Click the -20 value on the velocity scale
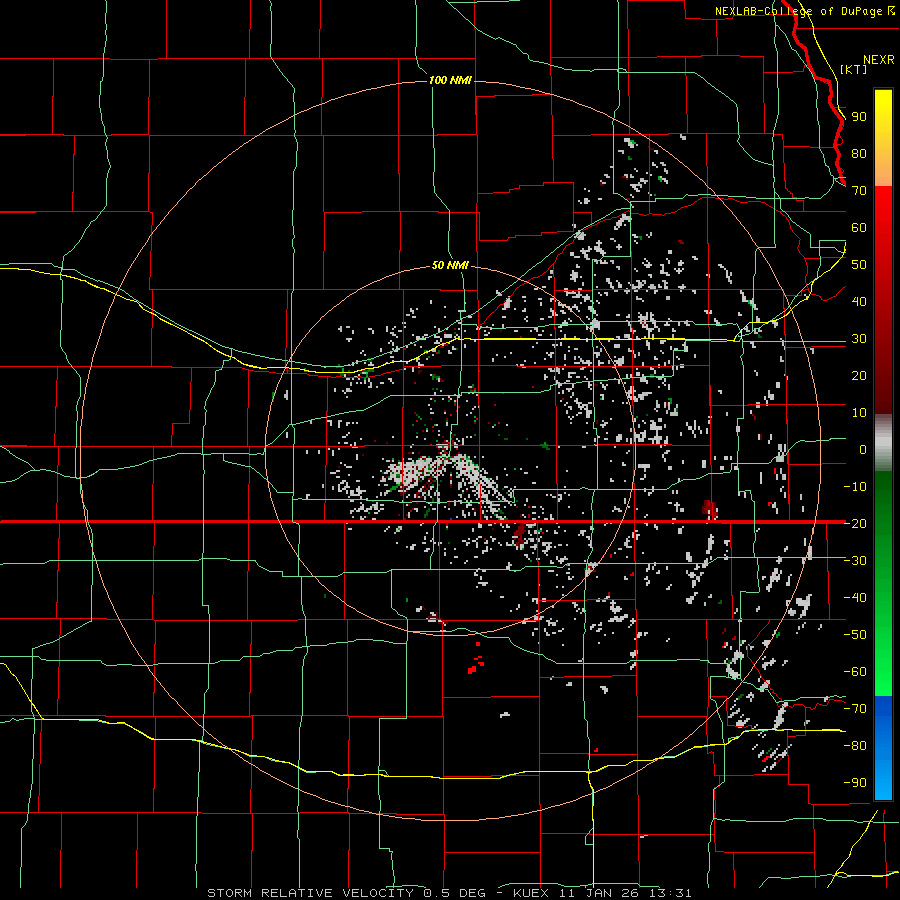This screenshot has width=900, height=900. (x=855, y=524)
